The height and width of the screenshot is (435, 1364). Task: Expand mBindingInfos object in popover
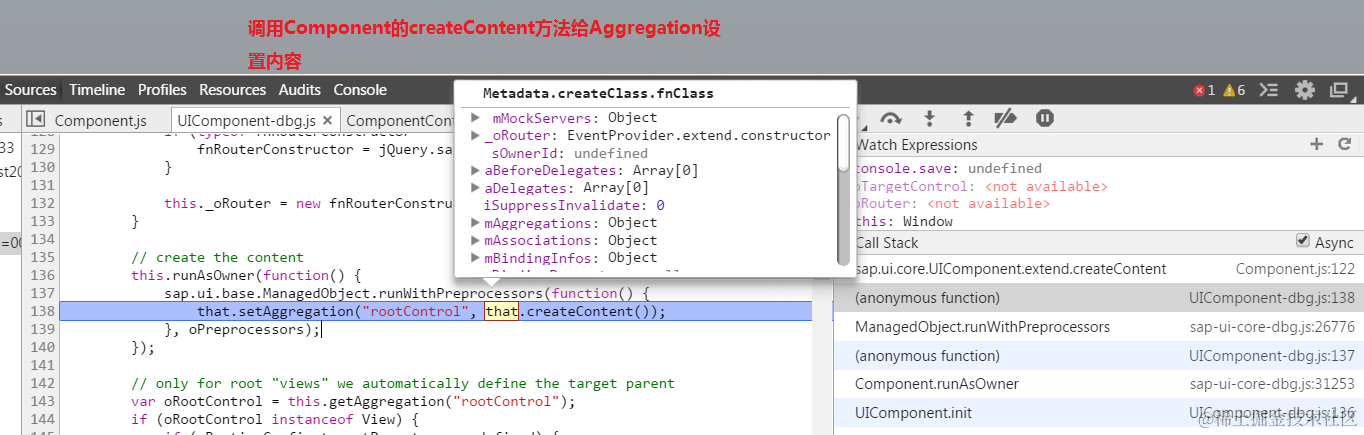point(476,257)
